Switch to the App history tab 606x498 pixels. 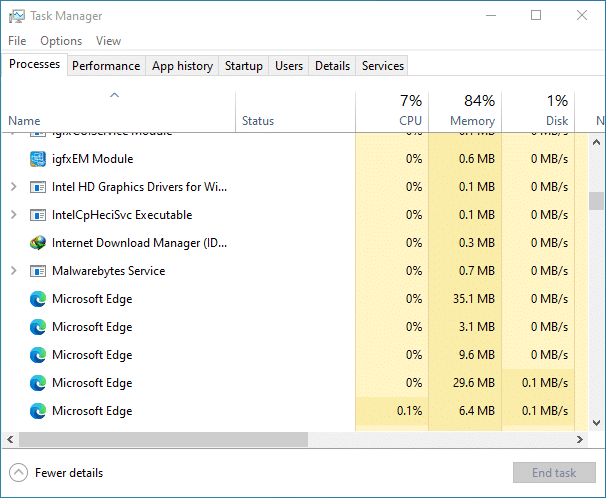click(x=182, y=66)
